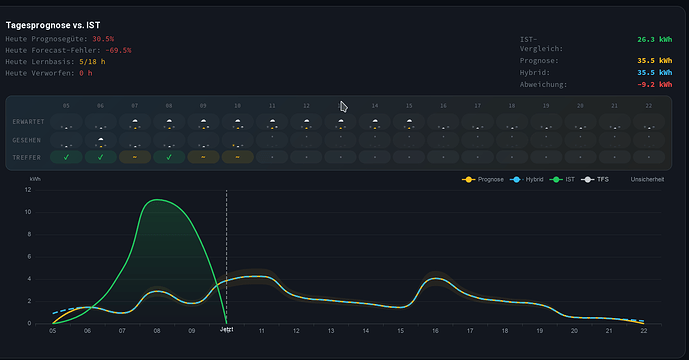The image size is (689, 360).
Task: Click the green checkmark hit badge for hour 08
Action: pyautogui.click(x=169, y=157)
